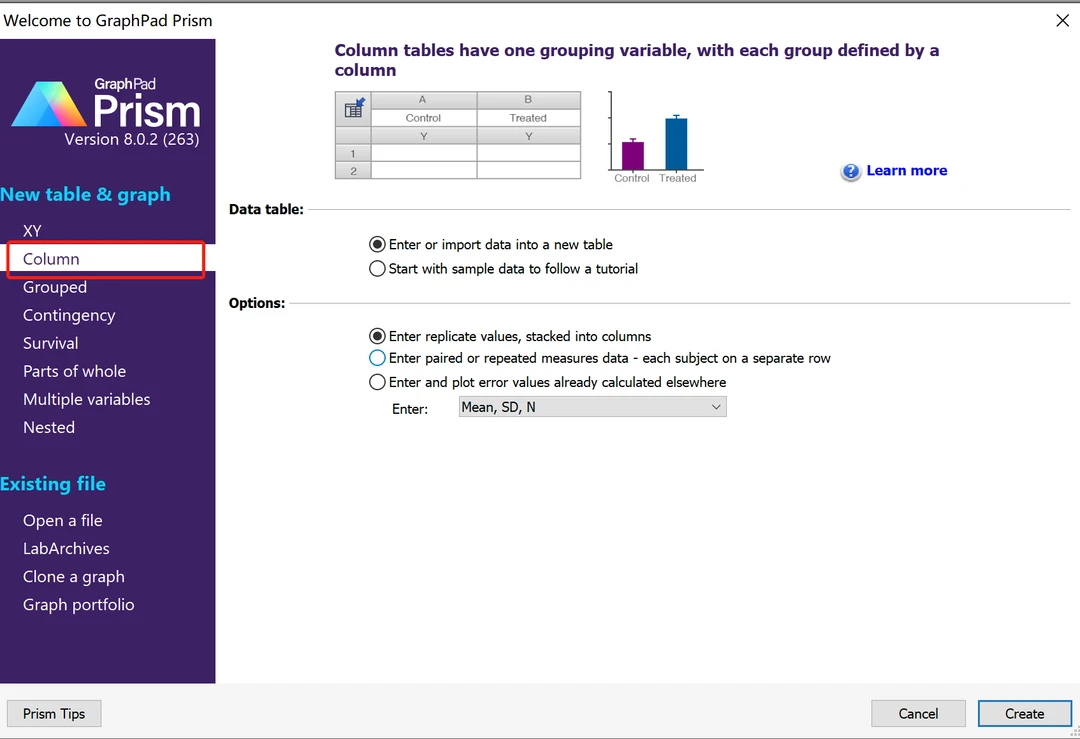Click row '1' header in sample table
The image size is (1080, 739).
coord(353,154)
